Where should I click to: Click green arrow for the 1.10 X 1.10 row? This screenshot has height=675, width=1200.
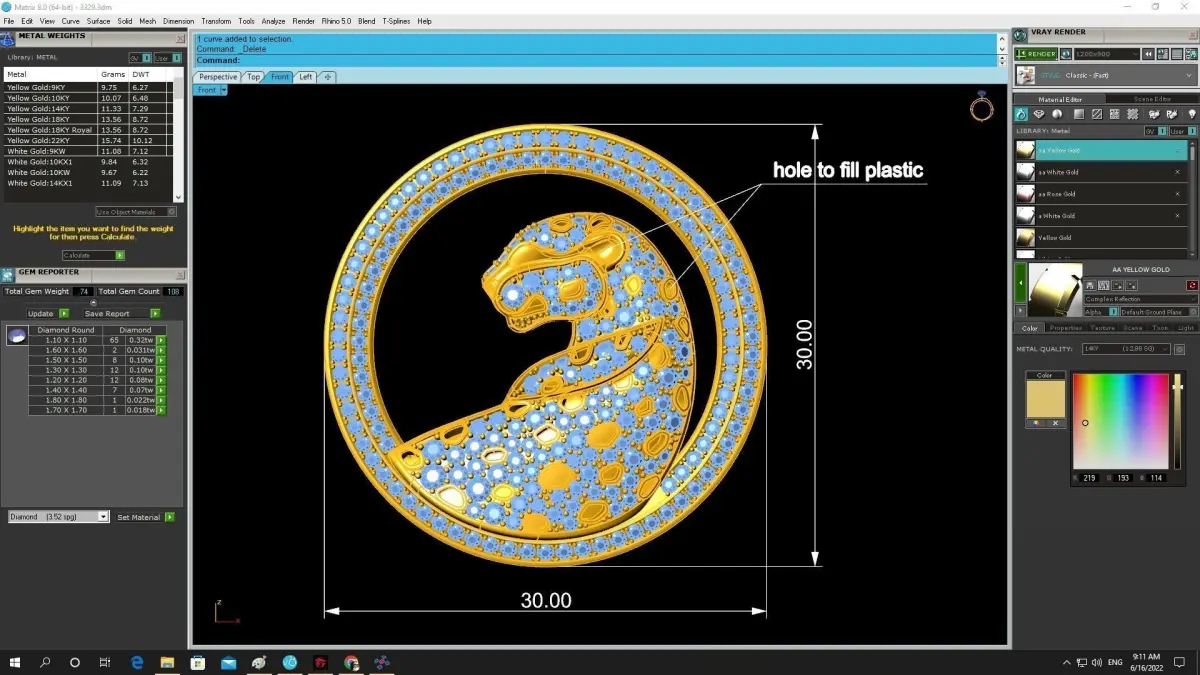click(161, 341)
